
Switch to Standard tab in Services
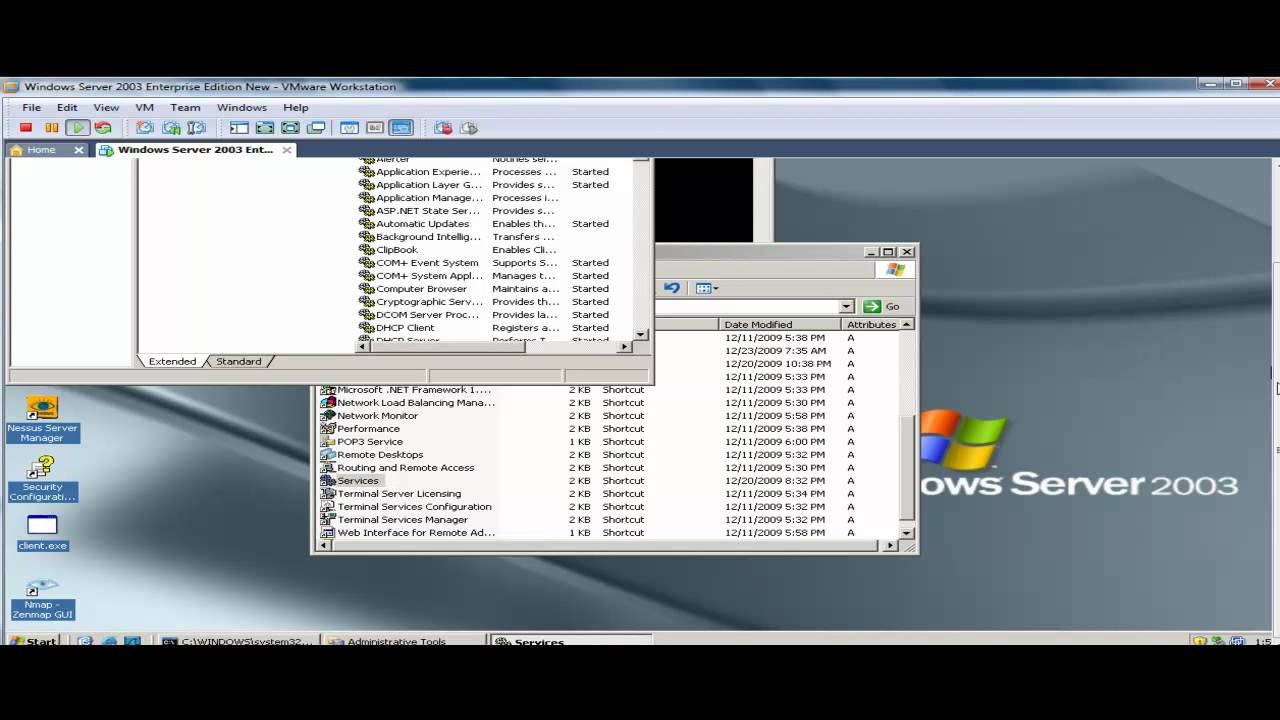click(x=239, y=361)
